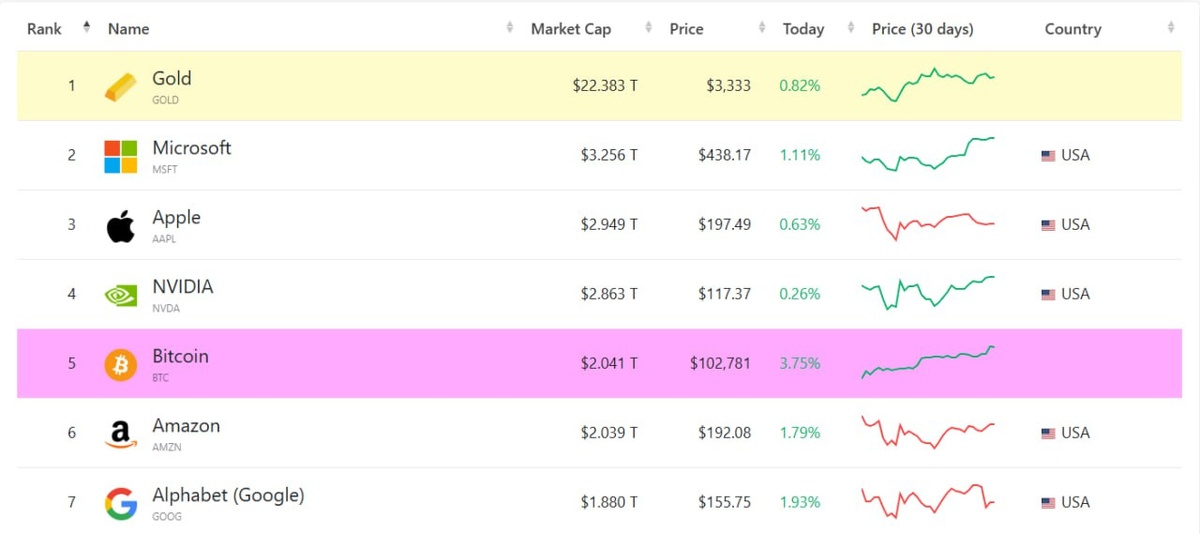Image resolution: width=1200 pixels, height=534 pixels.
Task: Sort table by Rank column arrows
Action: [x=86, y=28]
